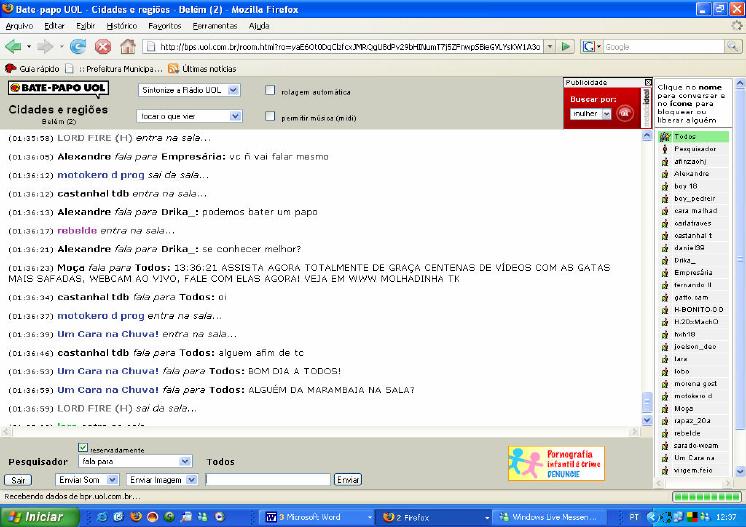The width and height of the screenshot is (746, 527).
Task: Click the Sair button
Action: [18, 480]
